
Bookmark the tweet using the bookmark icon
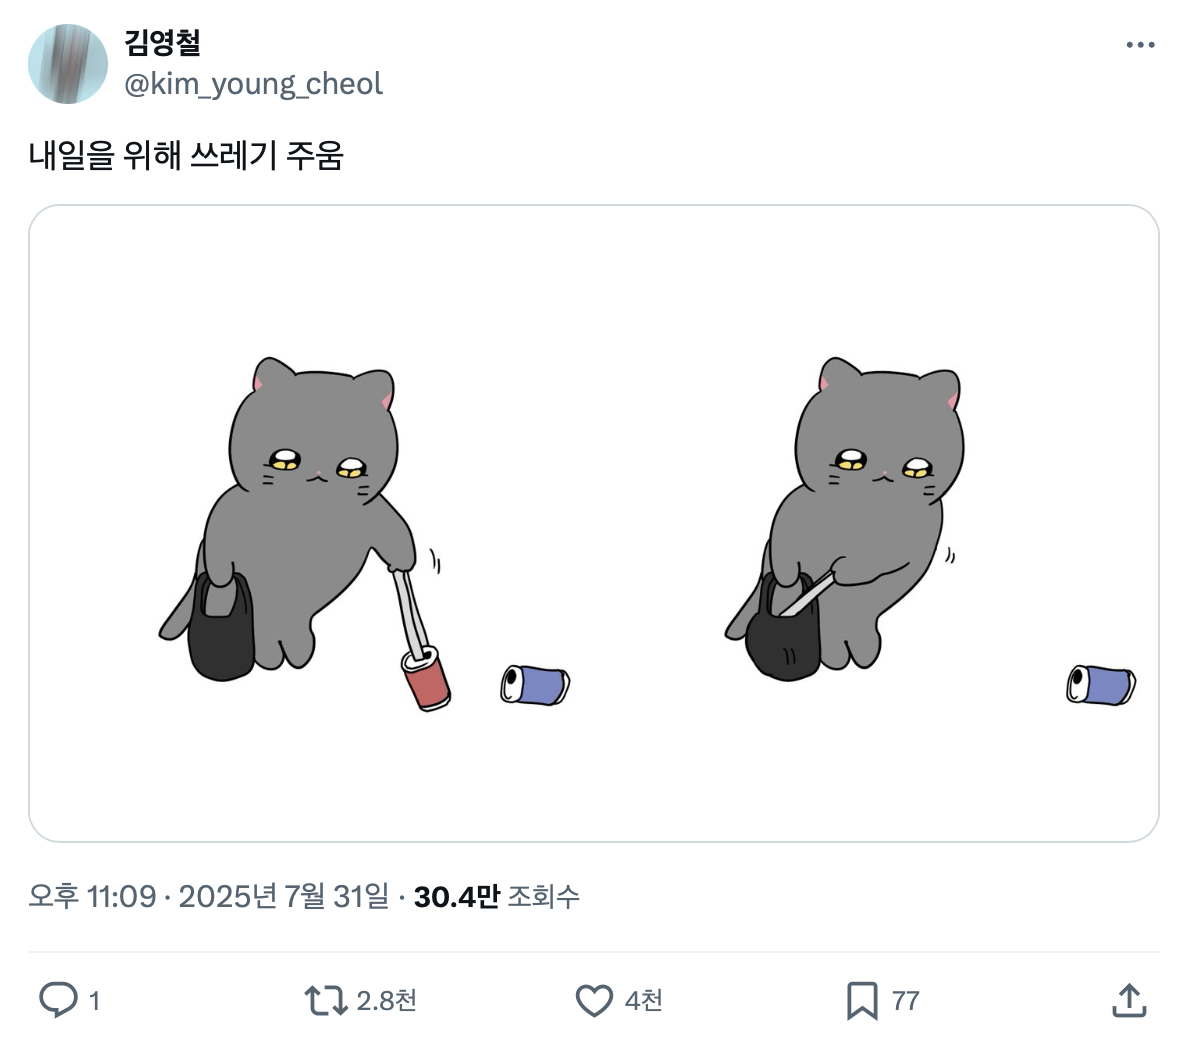pyautogui.click(x=863, y=999)
